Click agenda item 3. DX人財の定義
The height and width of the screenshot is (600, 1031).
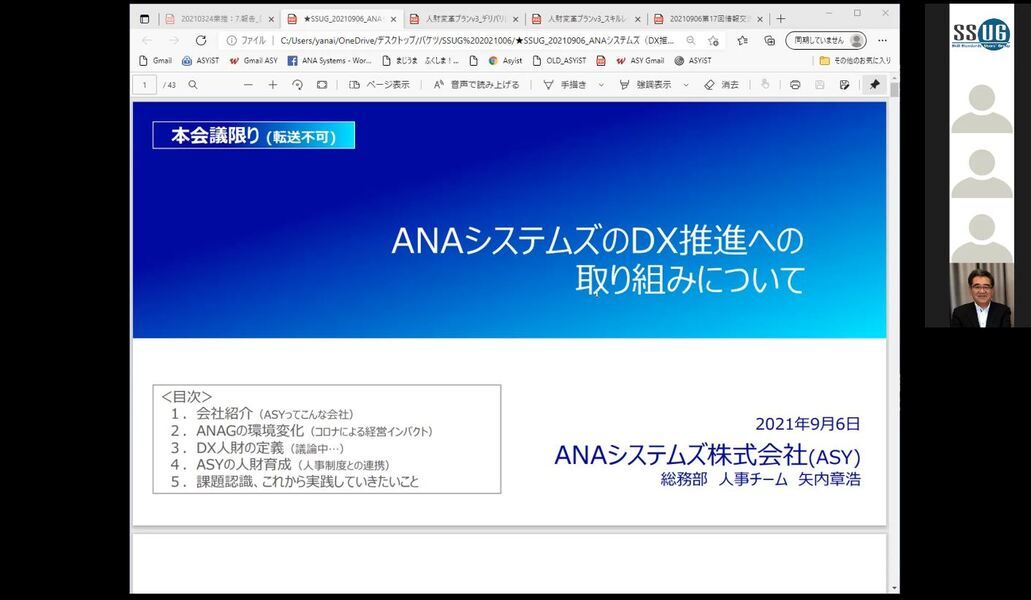[x=256, y=448]
